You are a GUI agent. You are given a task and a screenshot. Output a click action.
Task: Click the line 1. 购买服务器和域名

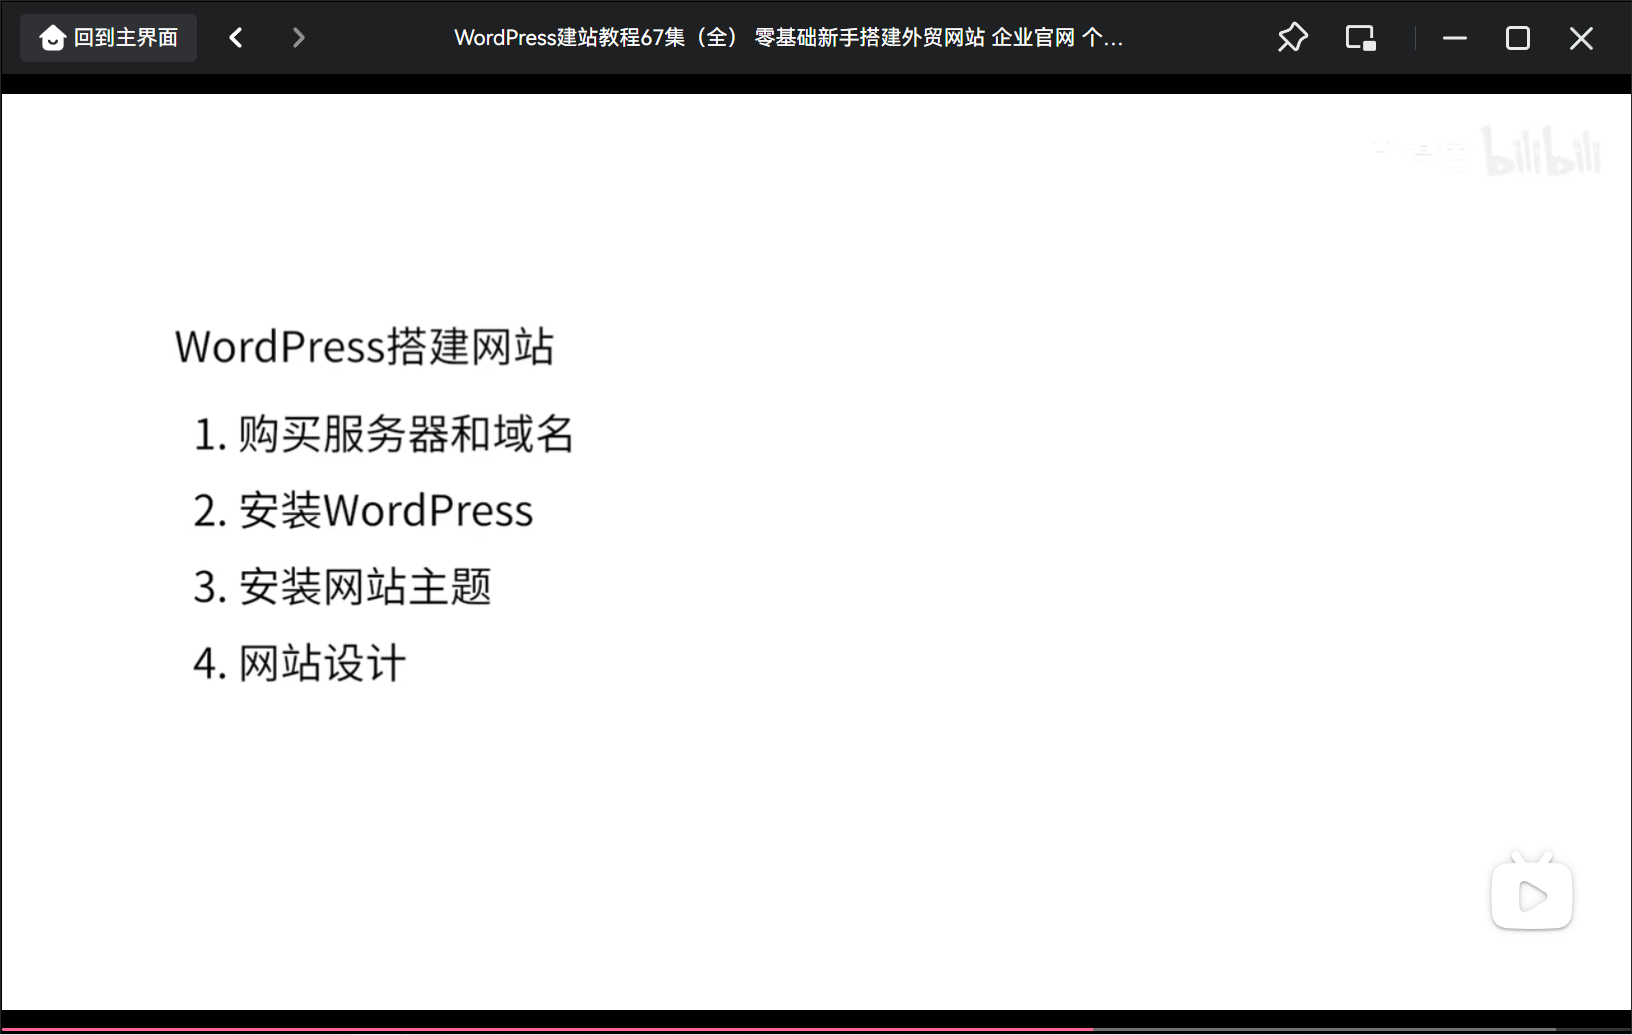(x=383, y=434)
